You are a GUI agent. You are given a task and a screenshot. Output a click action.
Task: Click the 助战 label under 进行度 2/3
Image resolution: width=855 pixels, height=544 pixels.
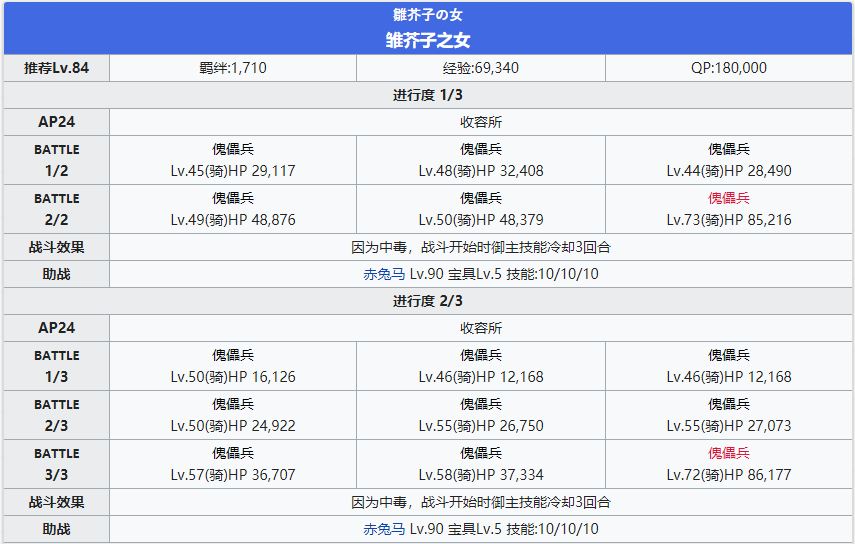(56, 529)
